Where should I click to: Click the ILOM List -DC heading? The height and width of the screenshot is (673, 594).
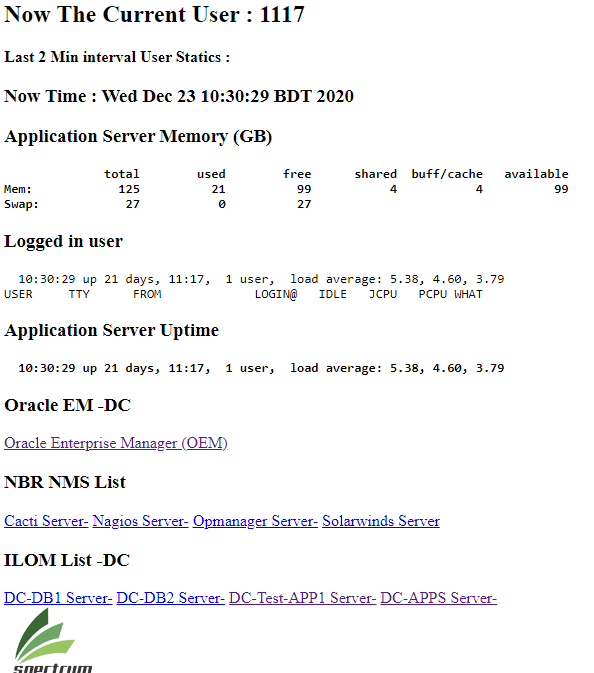(x=67, y=560)
